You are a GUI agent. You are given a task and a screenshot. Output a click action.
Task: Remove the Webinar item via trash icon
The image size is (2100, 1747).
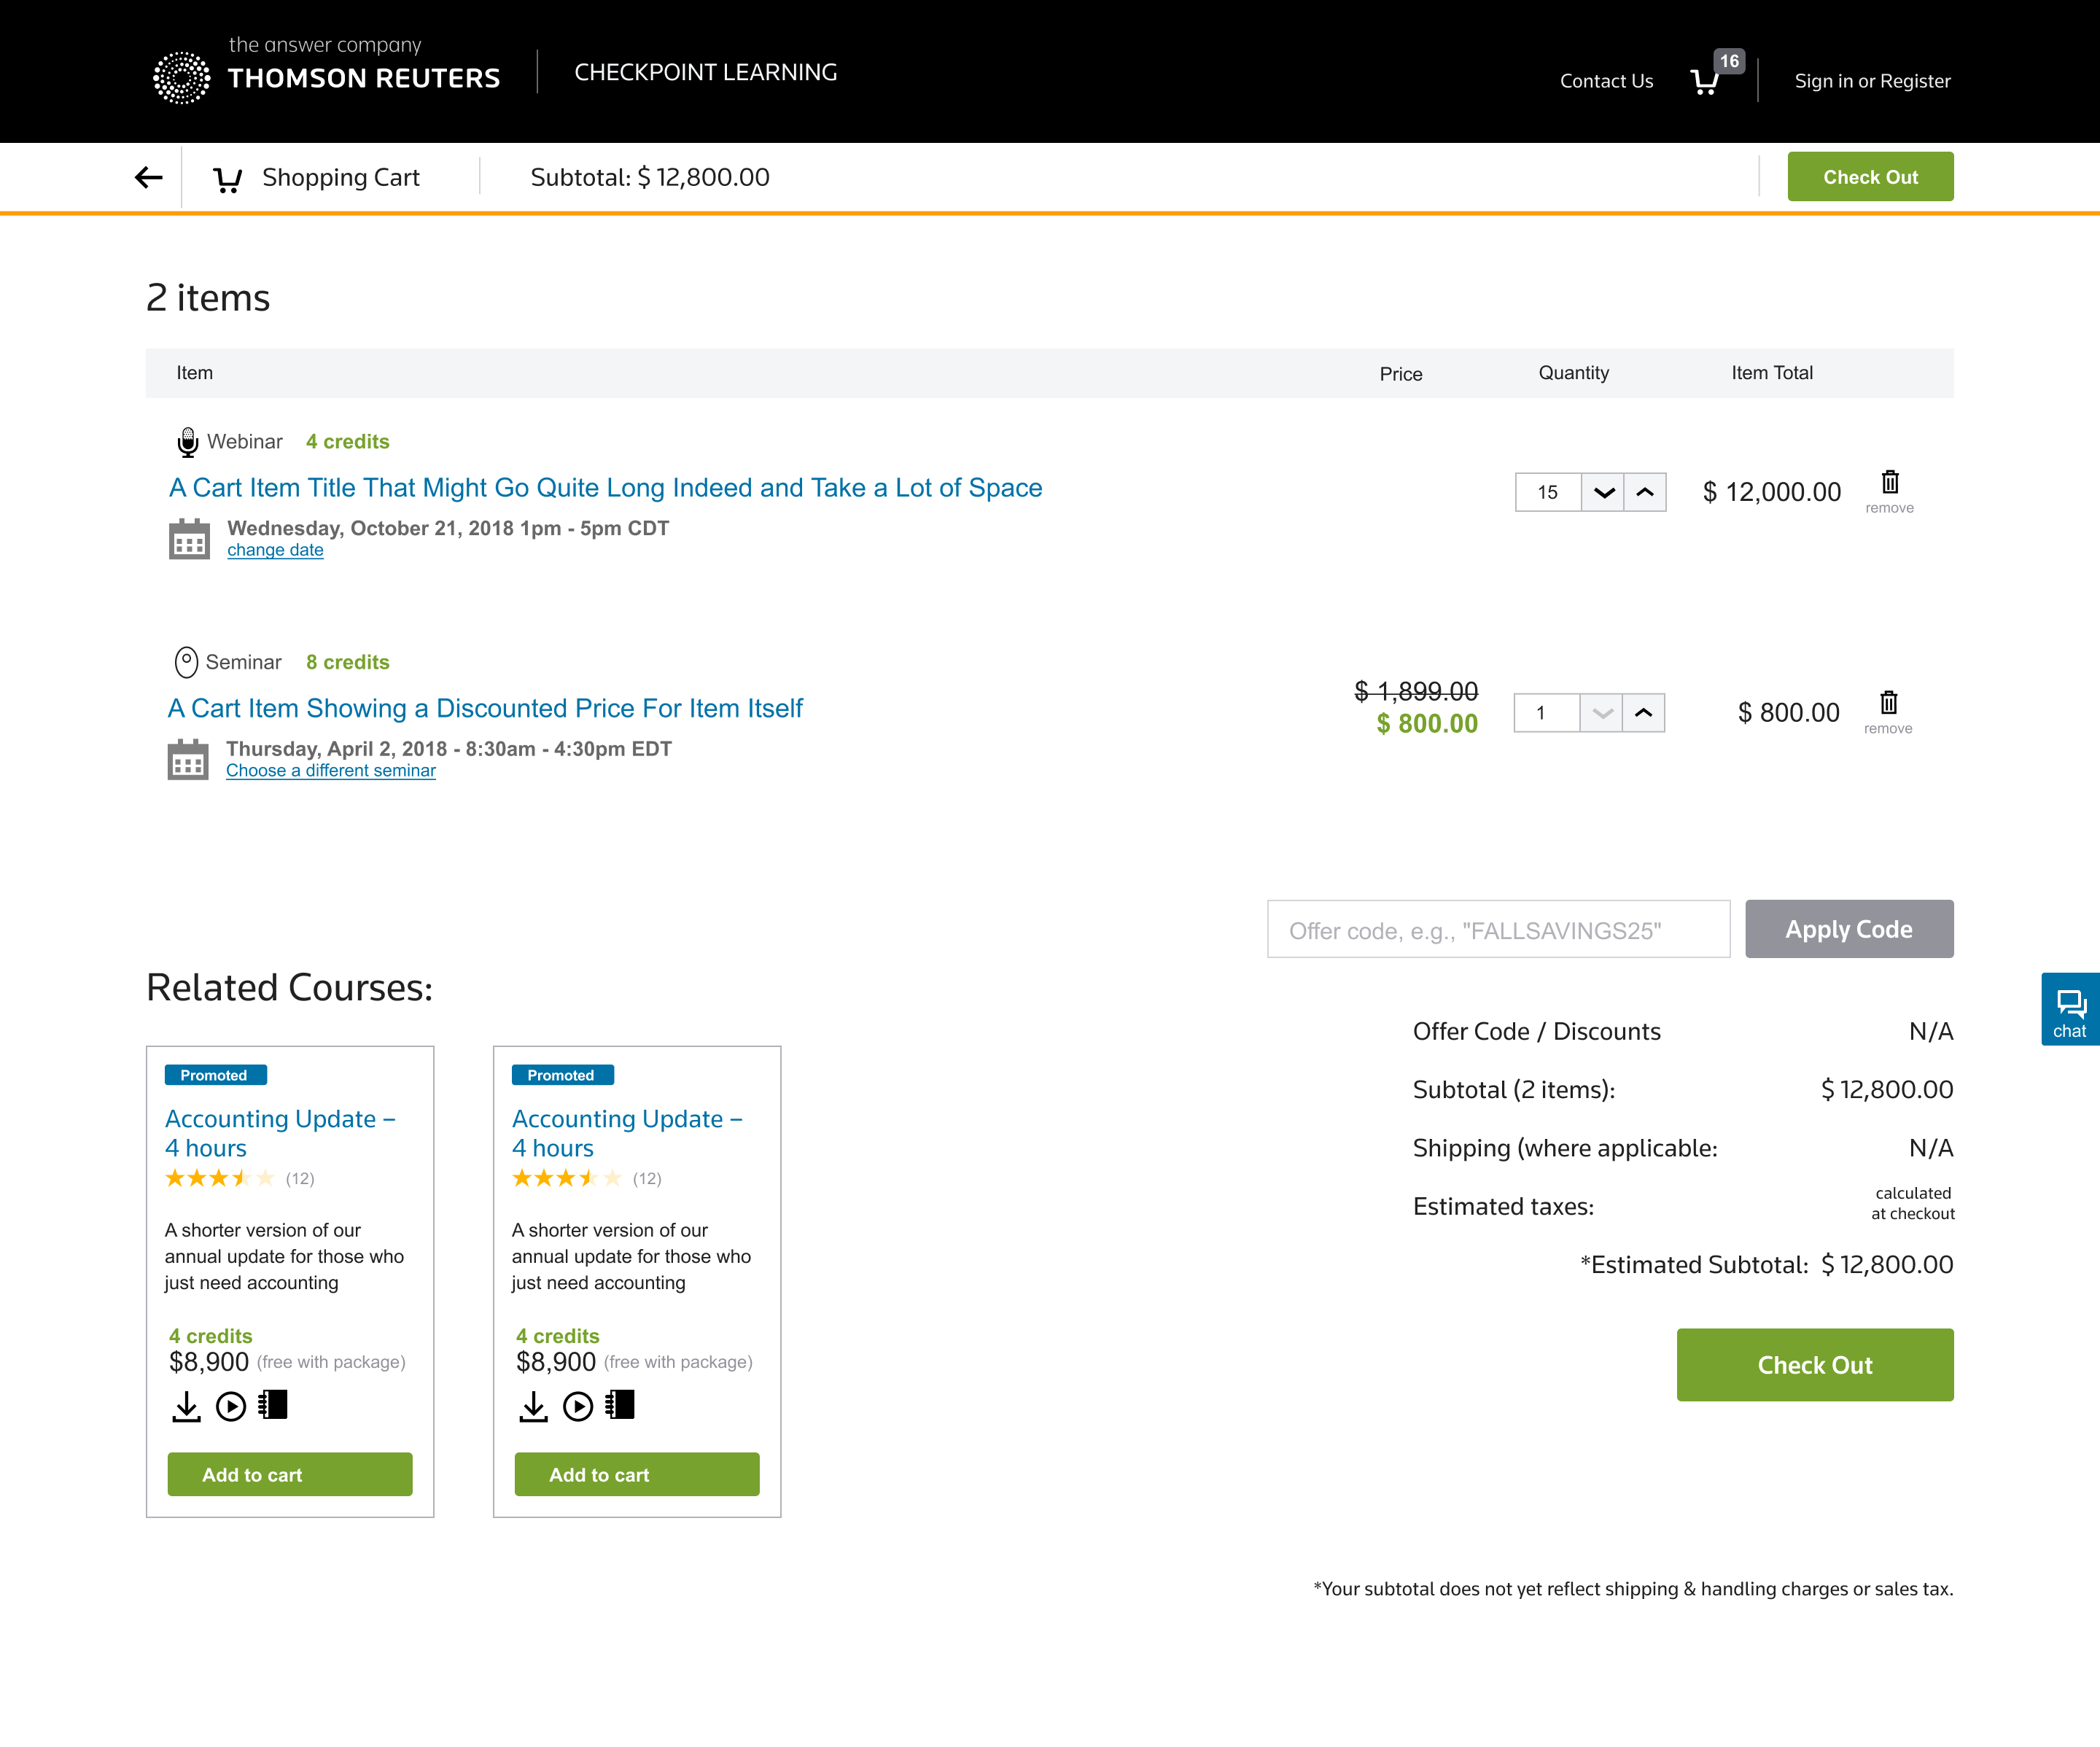pos(1889,483)
